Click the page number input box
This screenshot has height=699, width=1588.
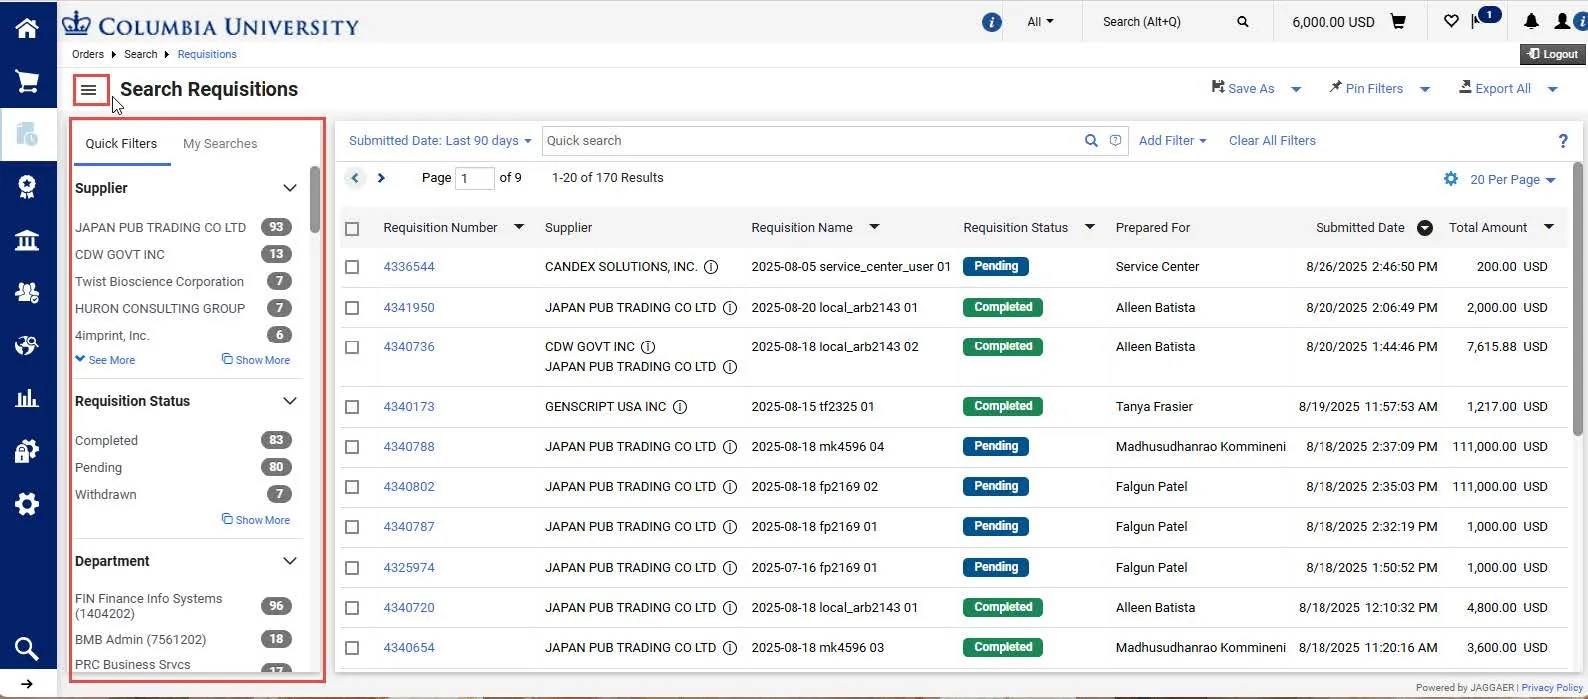tap(475, 178)
